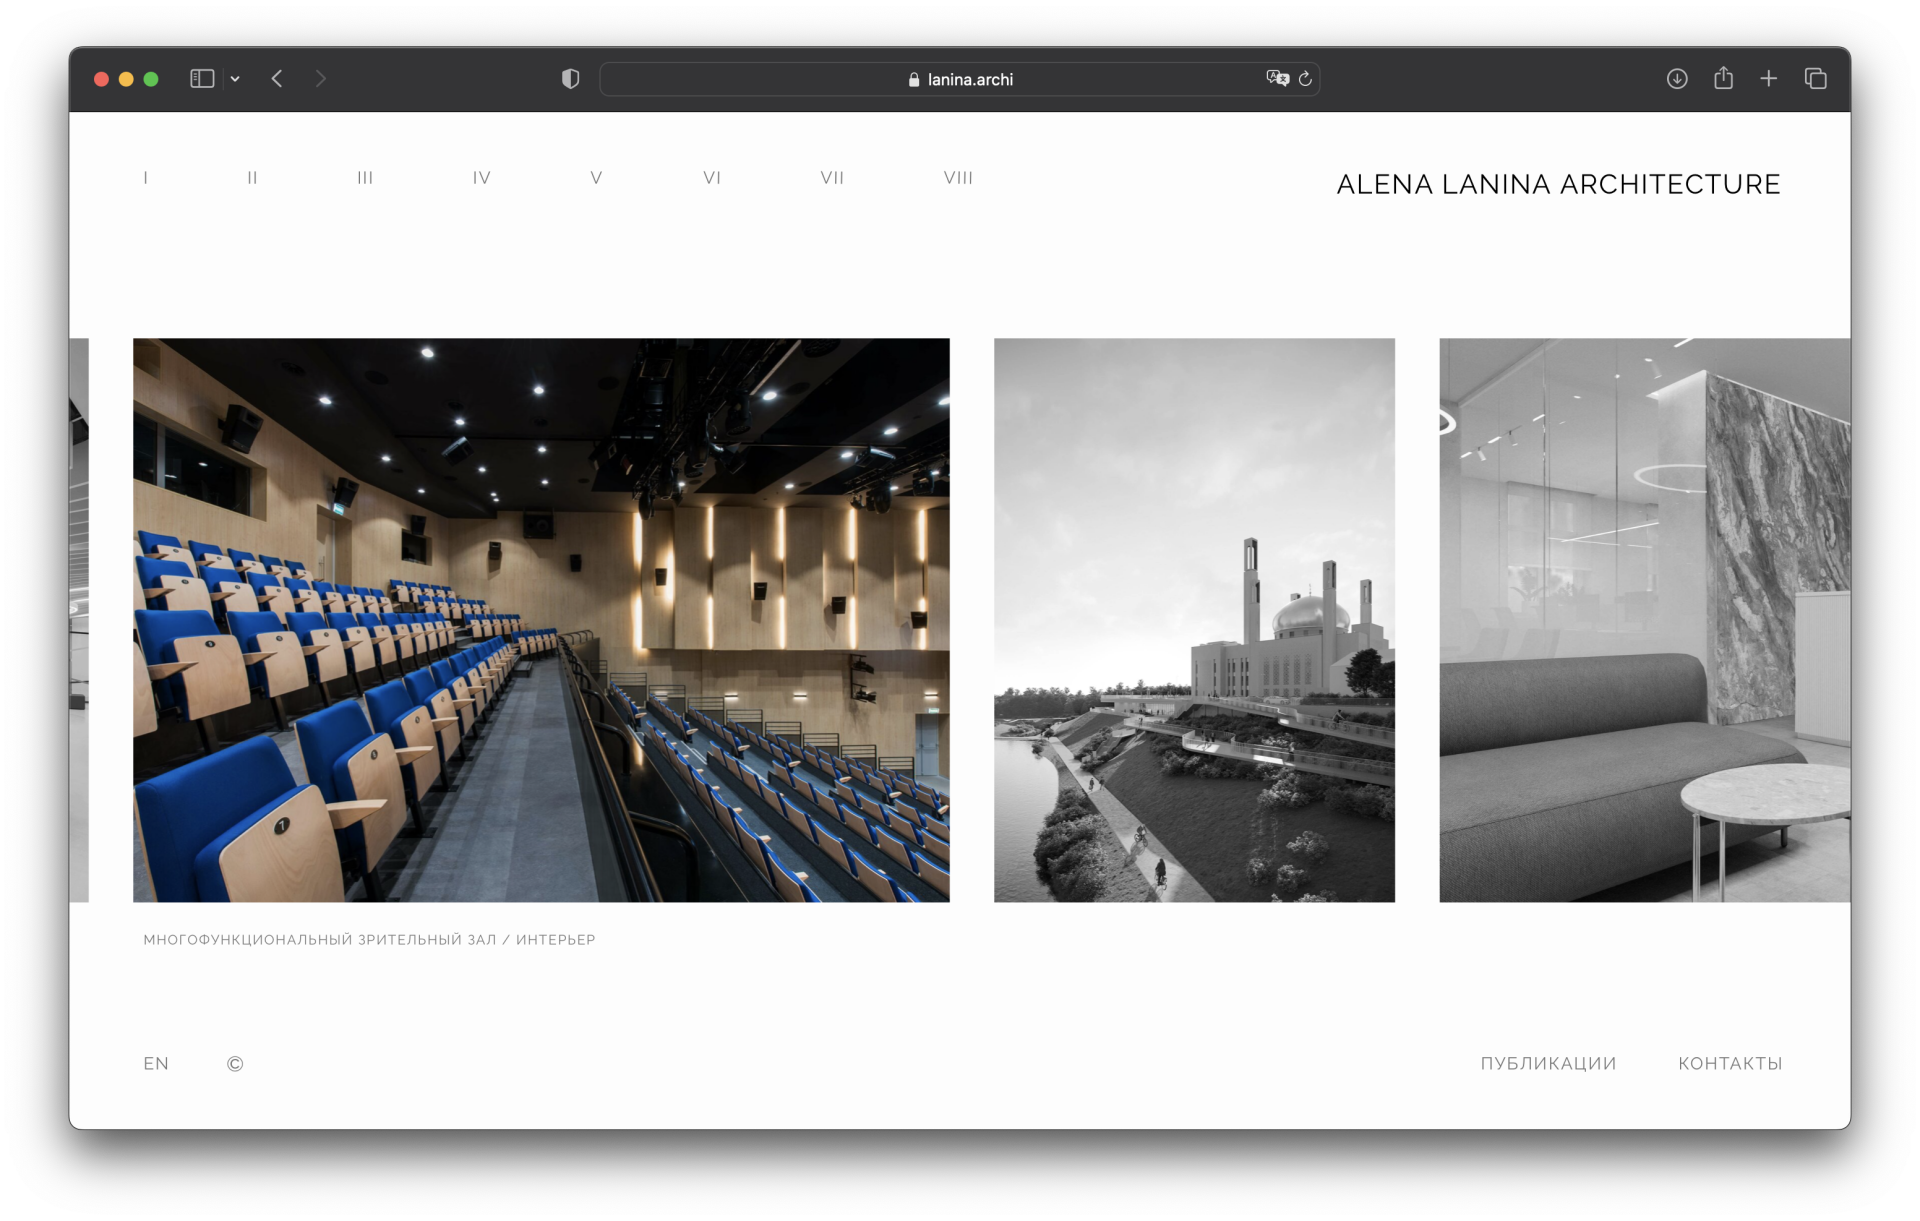
Task: Open section III in the navigation
Action: (x=365, y=178)
